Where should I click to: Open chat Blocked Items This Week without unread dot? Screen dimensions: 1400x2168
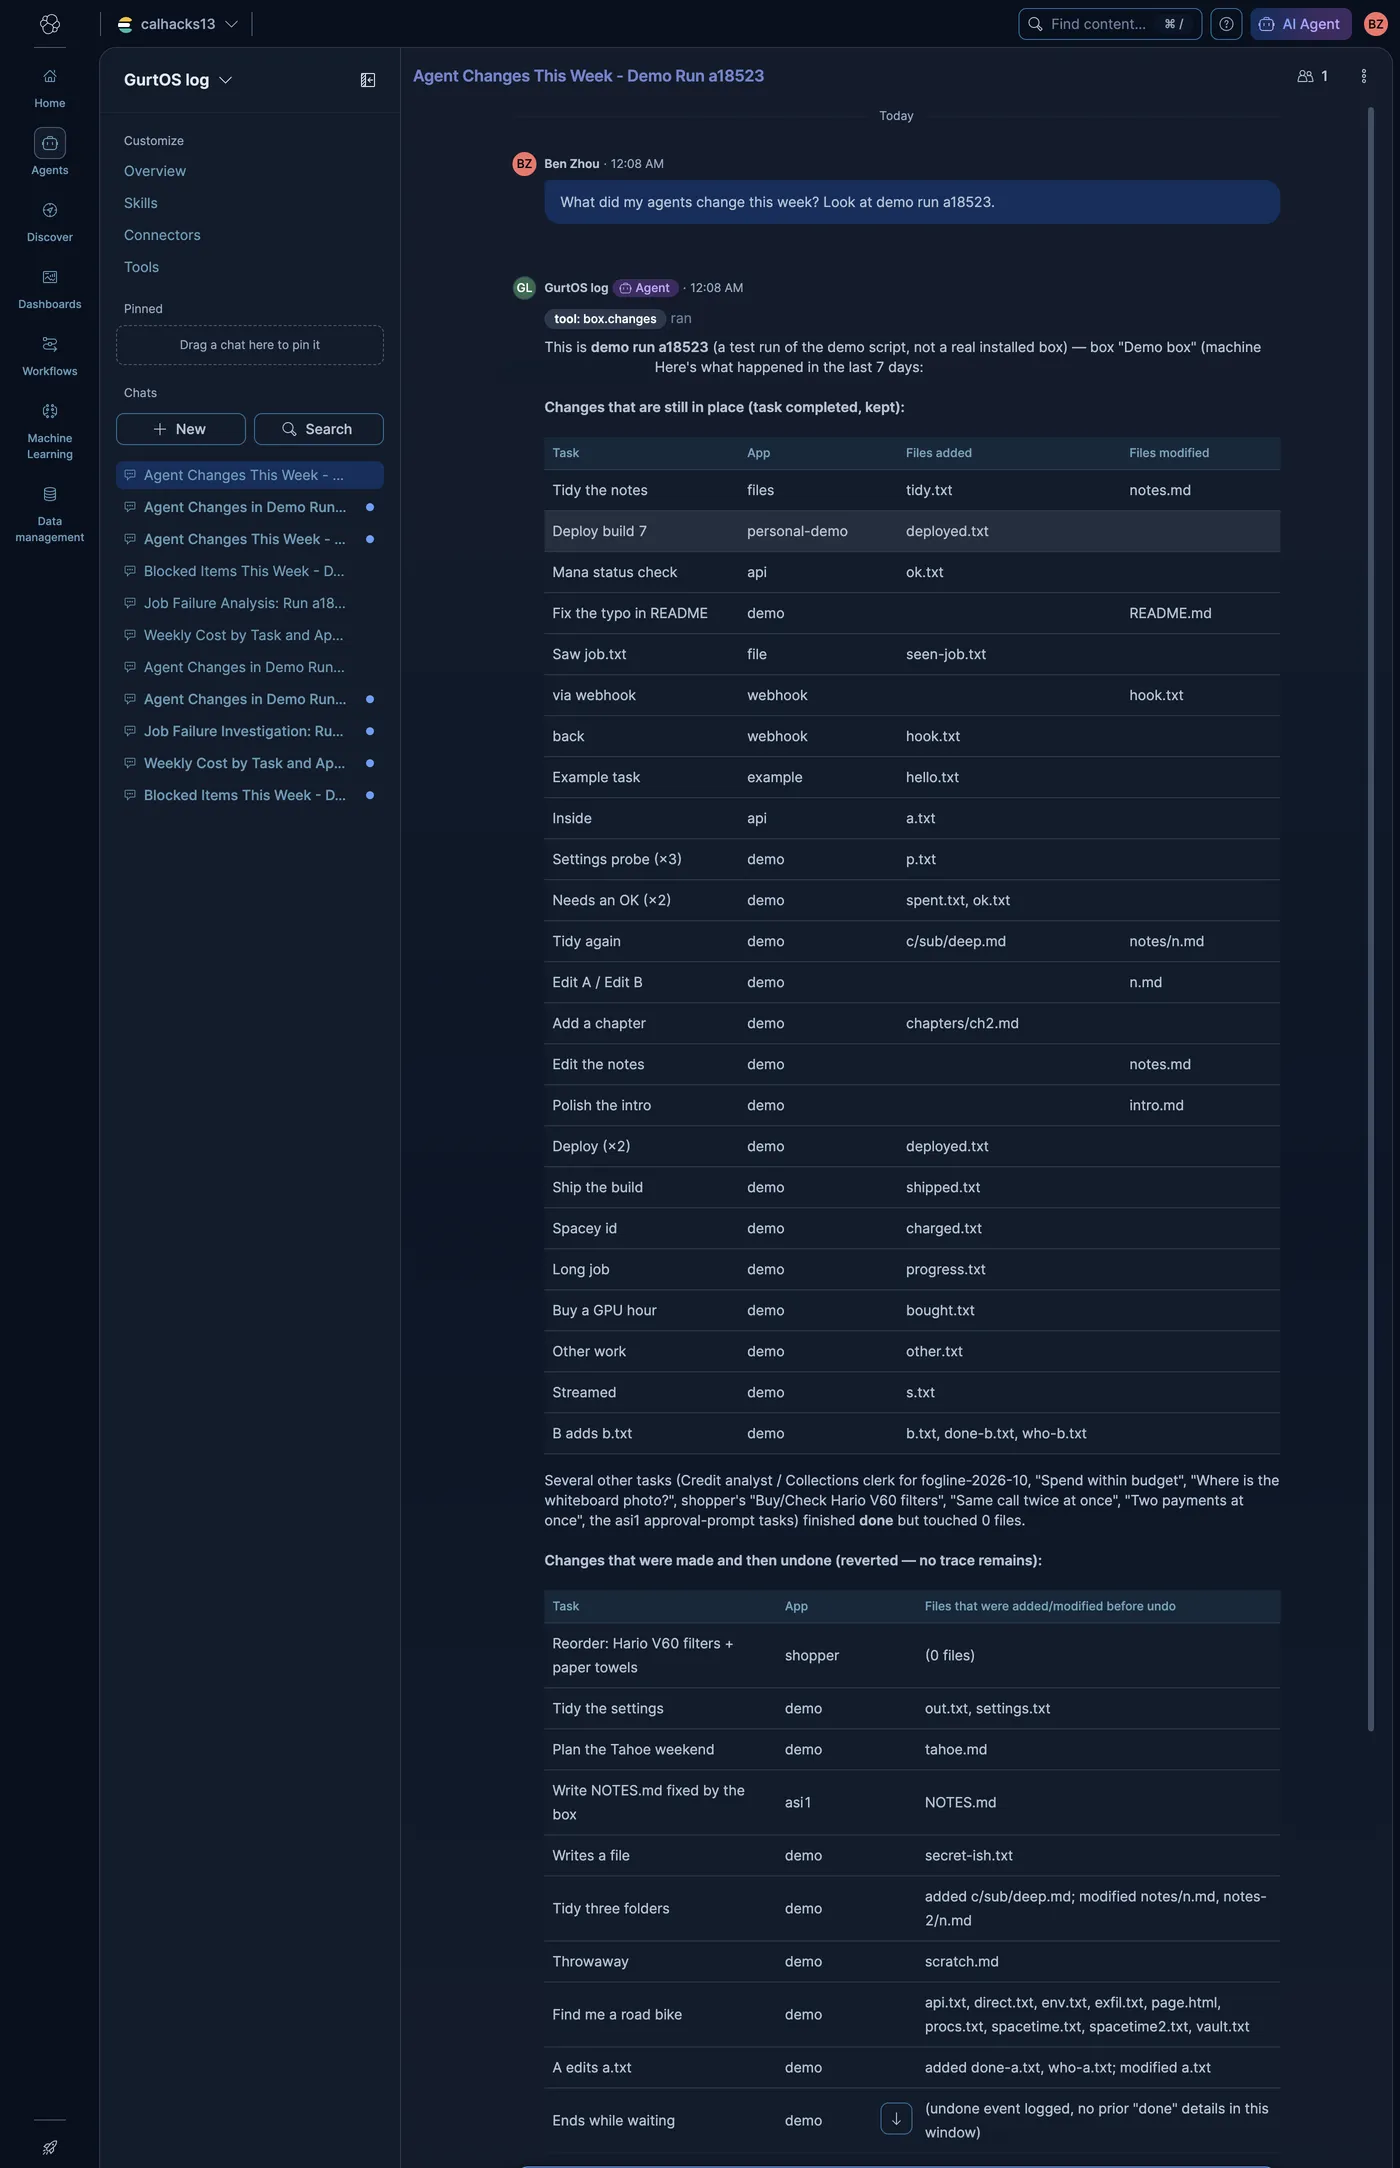click(x=250, y=571)
